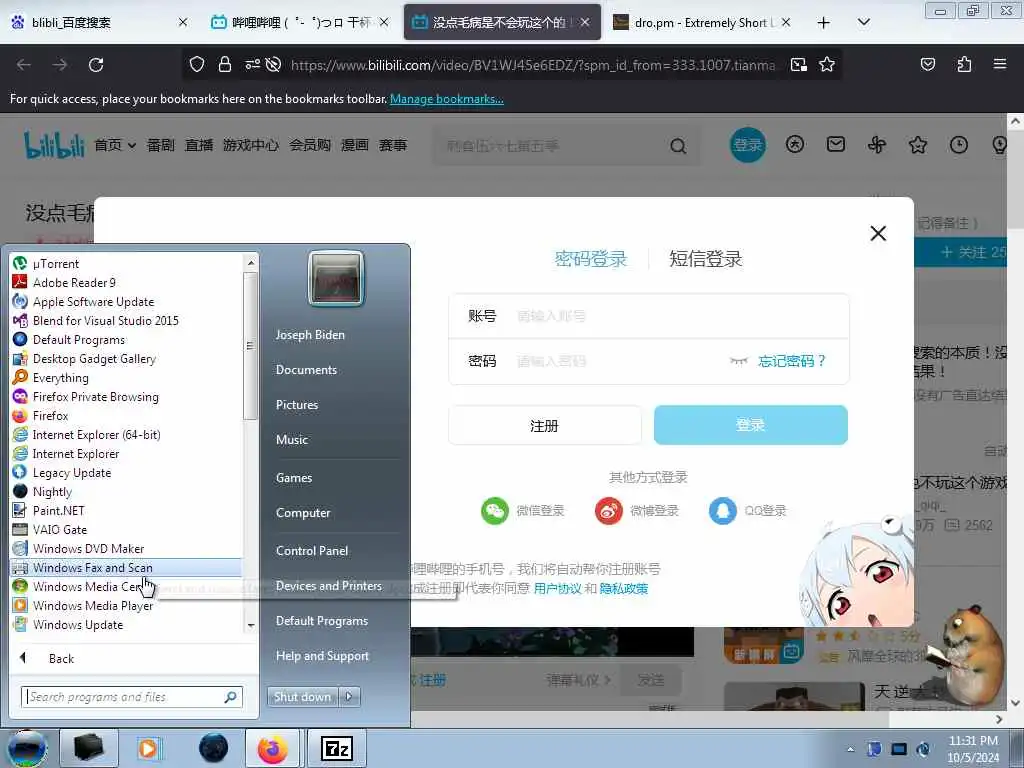This screenshot has height=768, width=1024.
Task: Close the login dialog with the X
Action: pos(878,233)
